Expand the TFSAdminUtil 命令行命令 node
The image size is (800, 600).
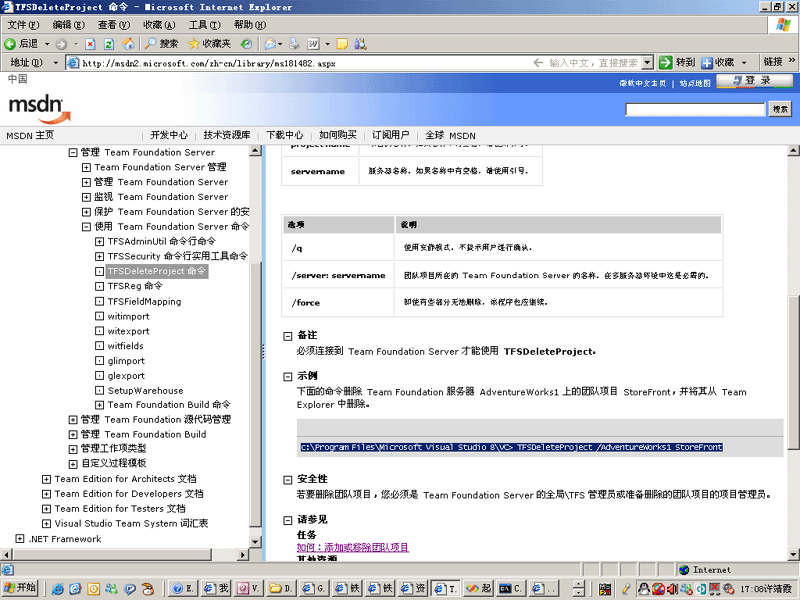click(99, 241)
